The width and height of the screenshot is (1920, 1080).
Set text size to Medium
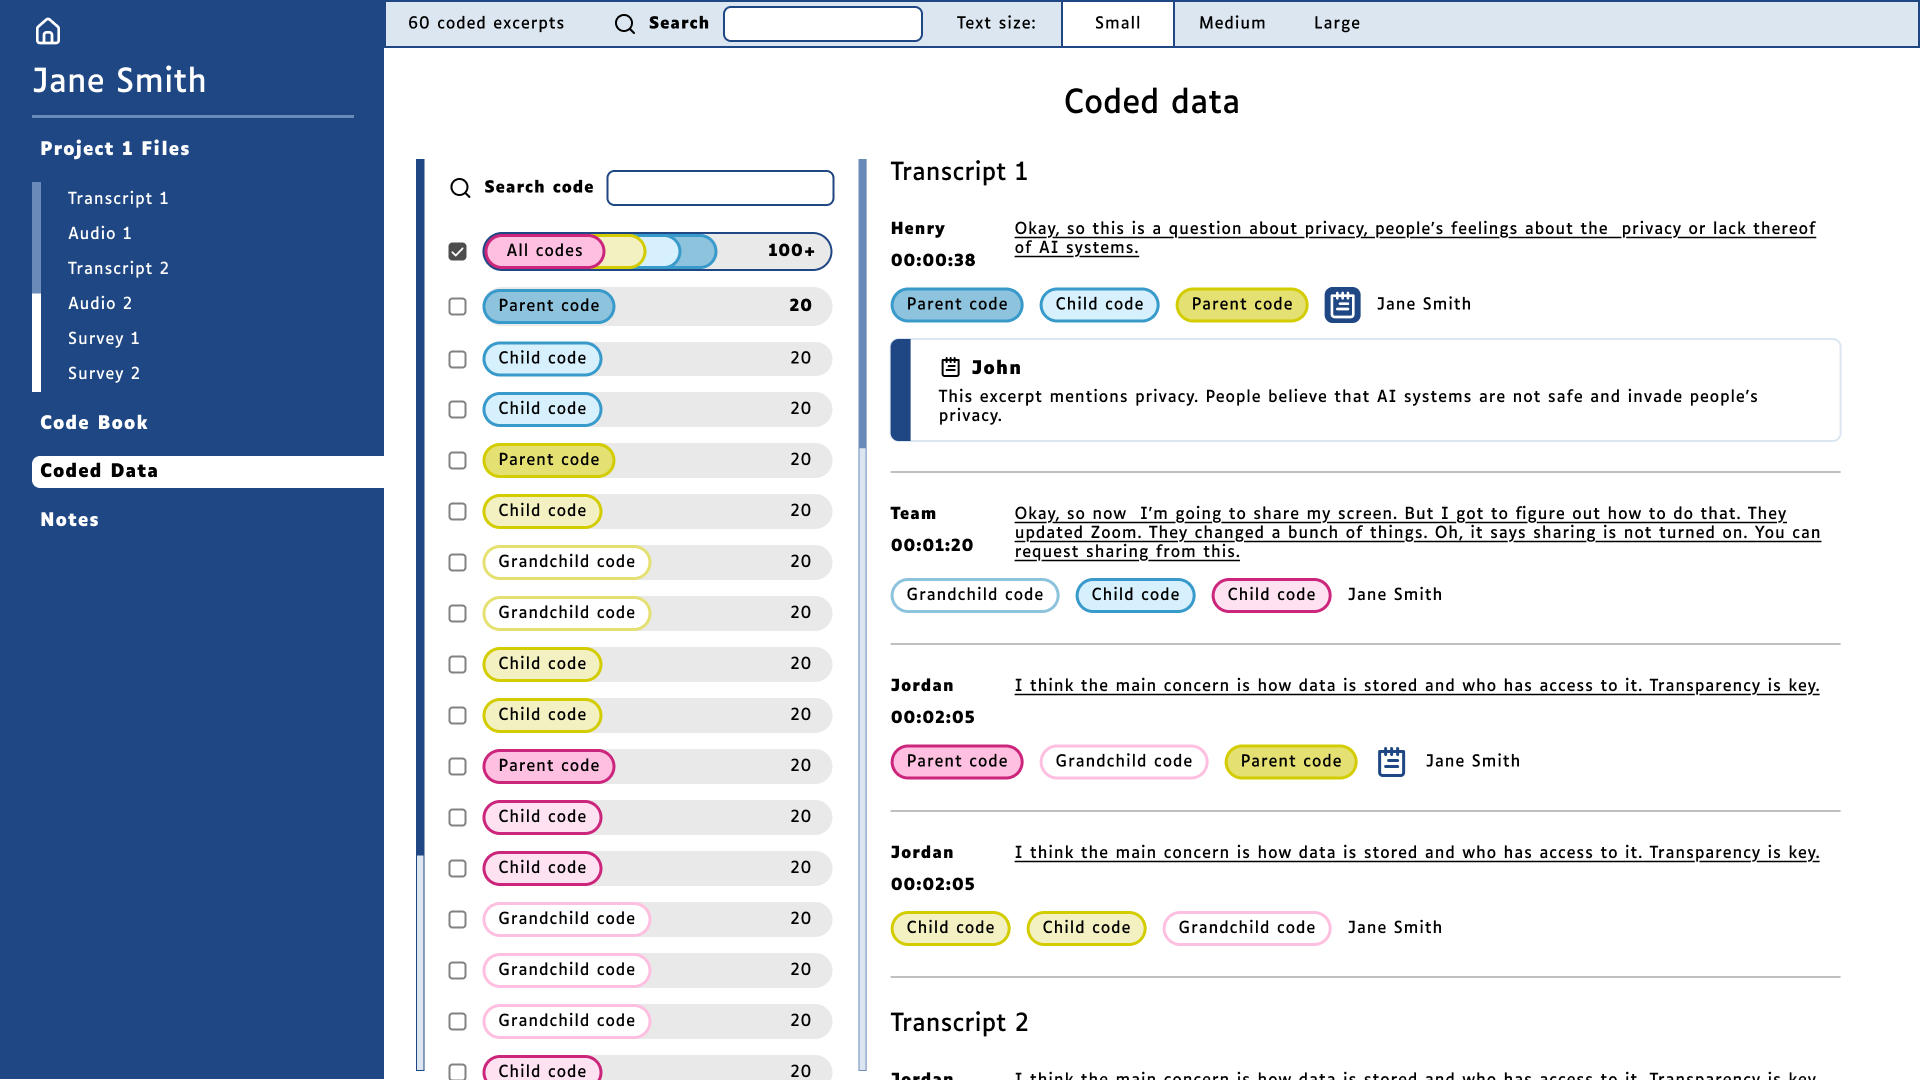point(1232,24)
